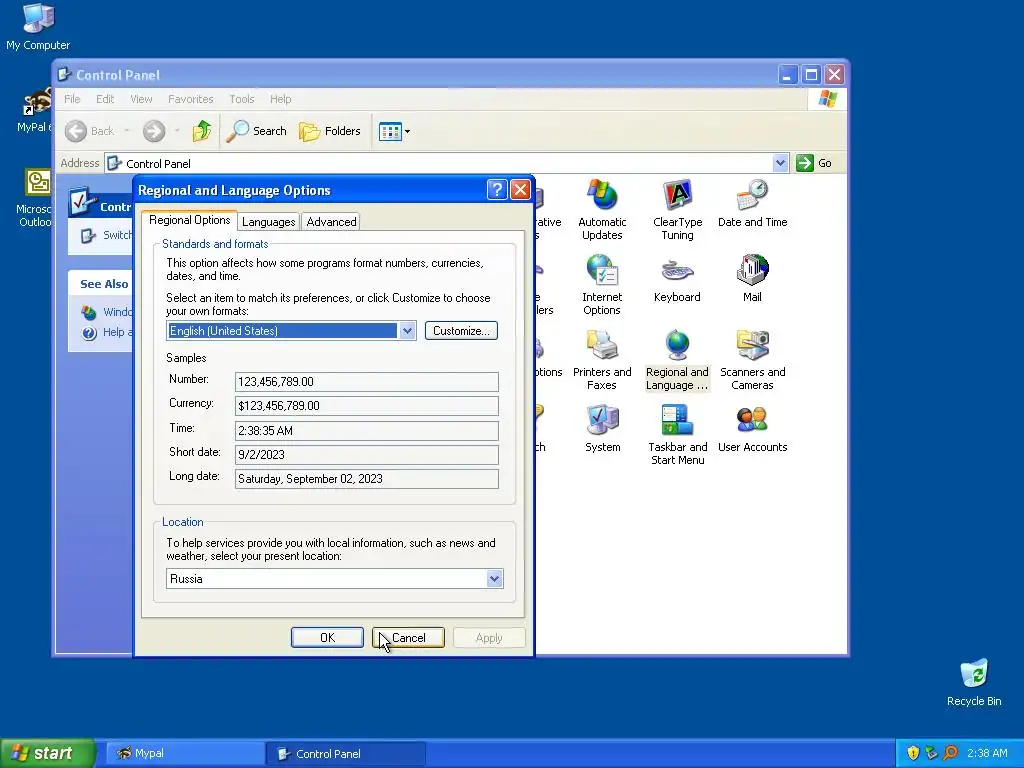Click Control Panel taskbar button
This screenshot has width=1024, height=768.
(x=345, y=753)
